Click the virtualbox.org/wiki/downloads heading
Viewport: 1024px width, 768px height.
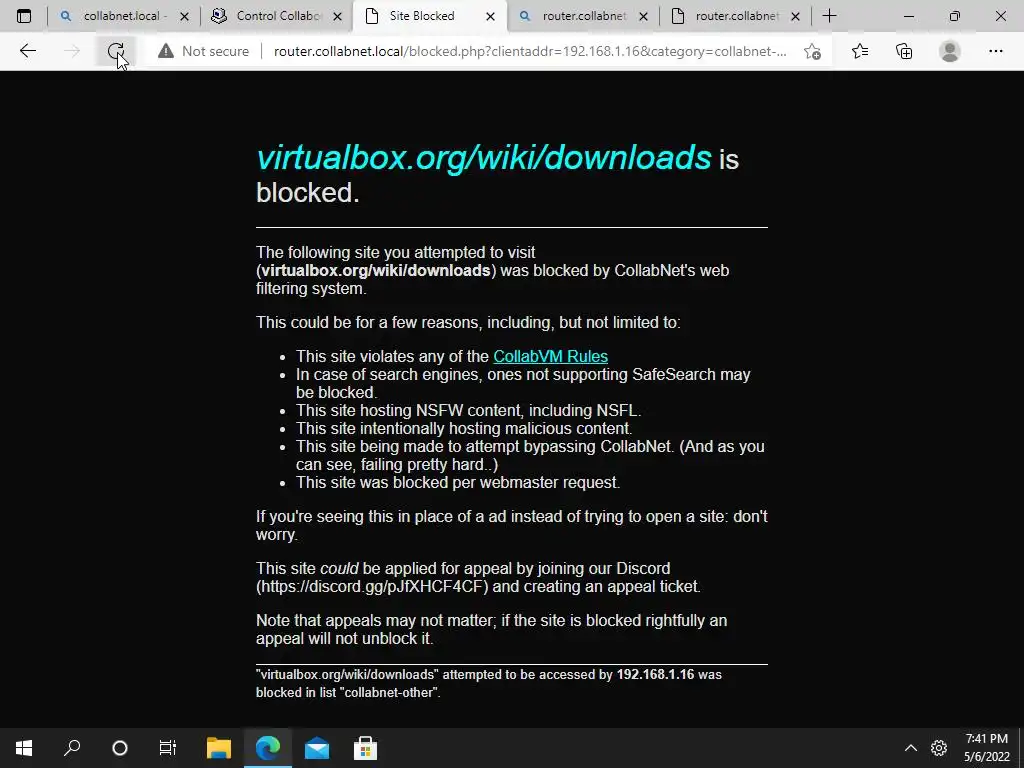[x=483, y=157]
